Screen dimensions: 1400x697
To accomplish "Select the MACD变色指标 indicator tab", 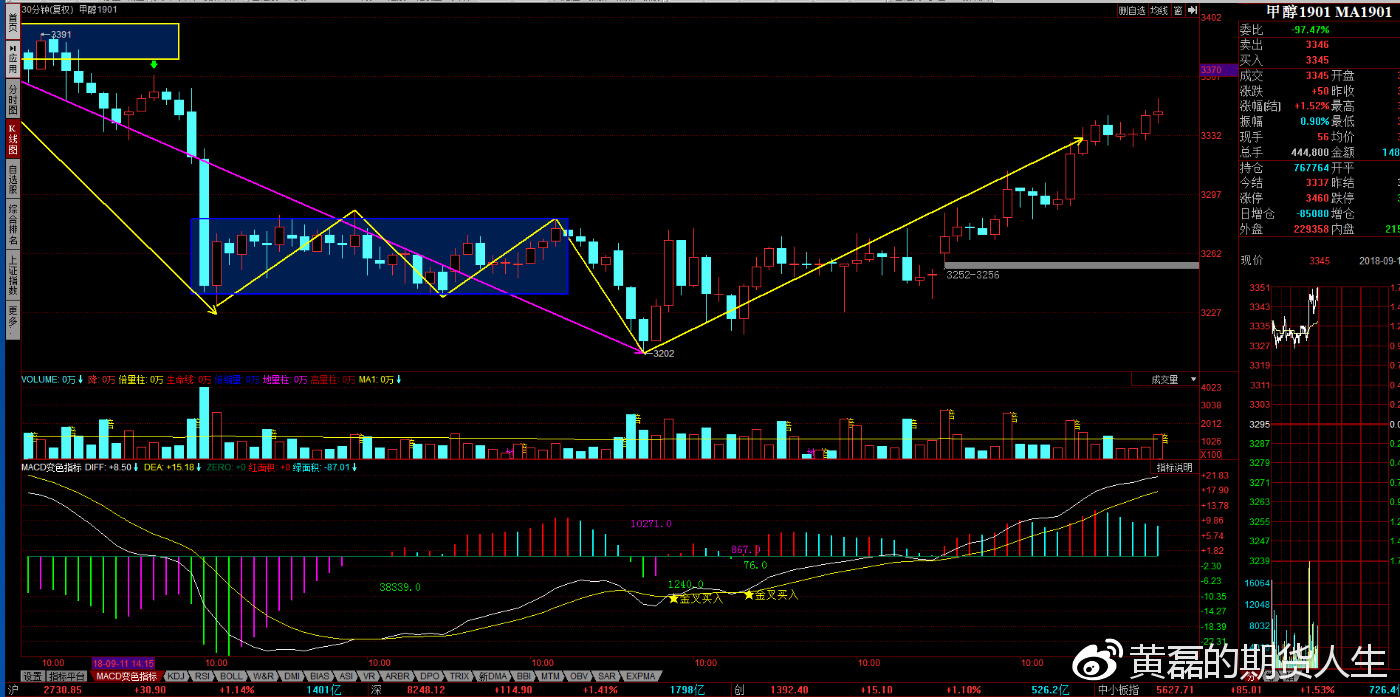I will click(128, 677).
